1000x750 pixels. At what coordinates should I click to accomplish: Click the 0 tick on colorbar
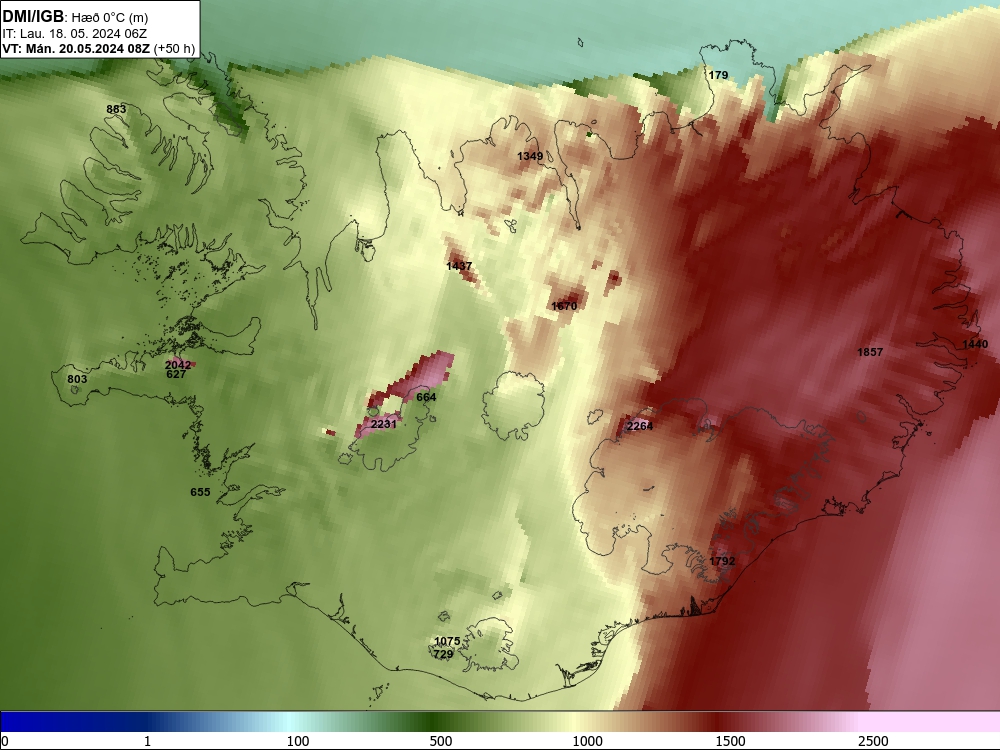pos(5,741)
